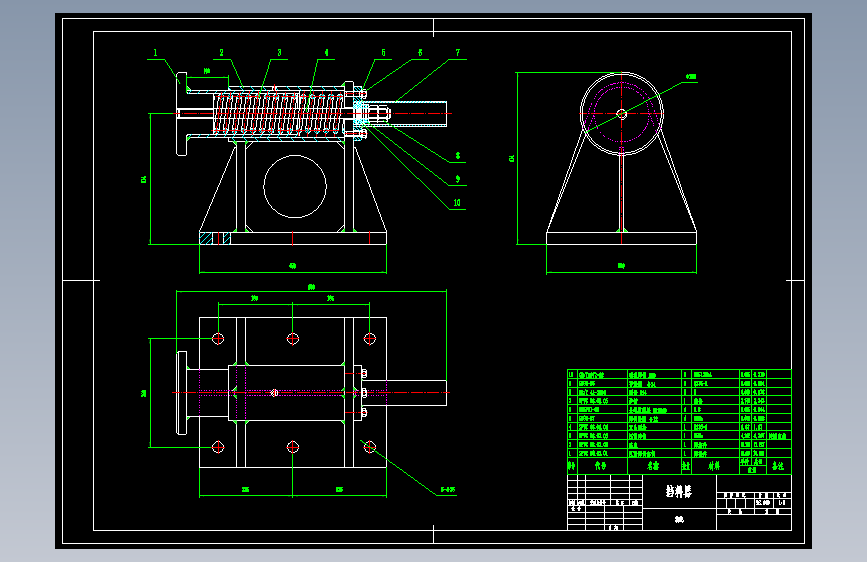867x562 pixels.
Task: Pick the small center circle in the side view
Action: pyautogui.click(x=621, y=114)
